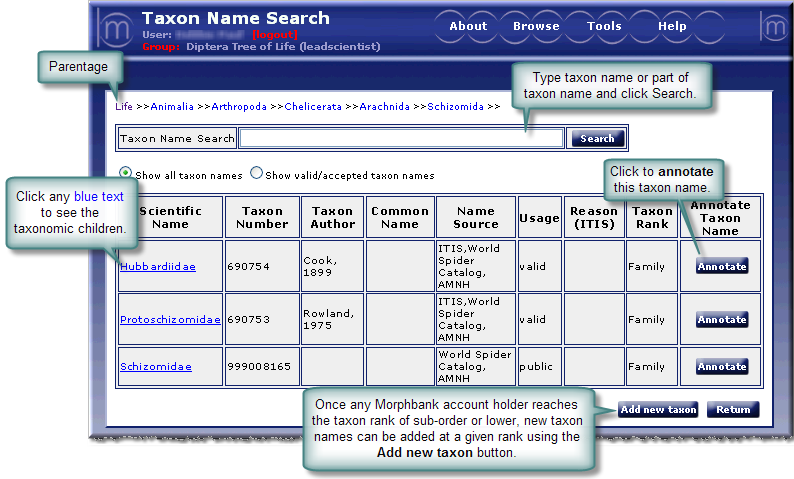Open the About menu
This screenshot has width=794, height=479.
pyautogui.click(x=468, y=26)
